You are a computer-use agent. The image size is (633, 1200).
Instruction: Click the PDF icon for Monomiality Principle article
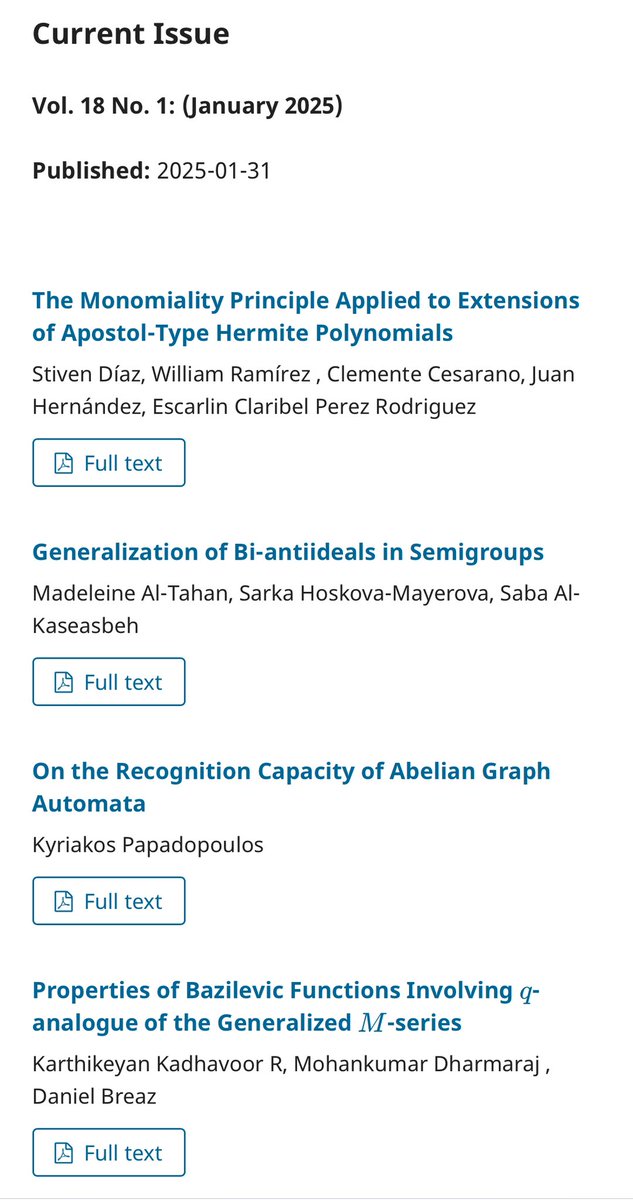pyautogui.click(x=63, y=464)
